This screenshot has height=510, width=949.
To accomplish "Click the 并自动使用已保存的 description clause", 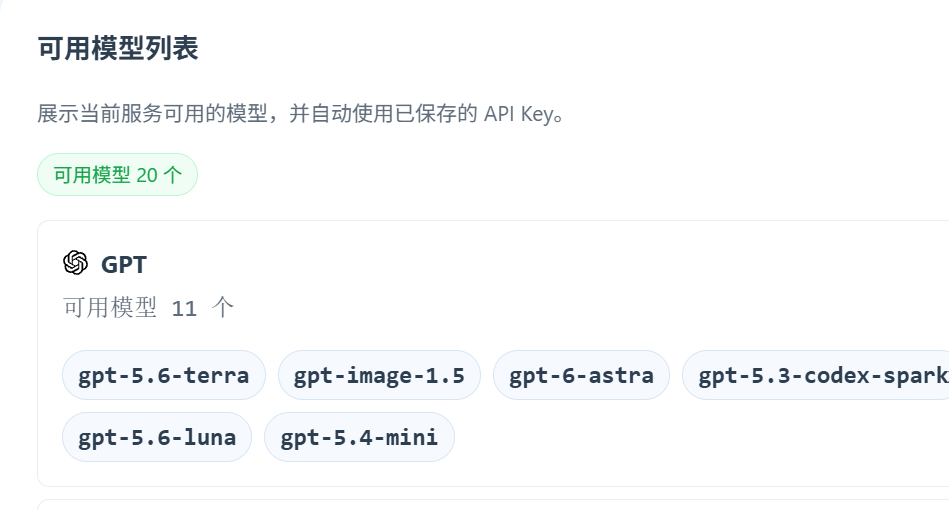I will 383,114.
